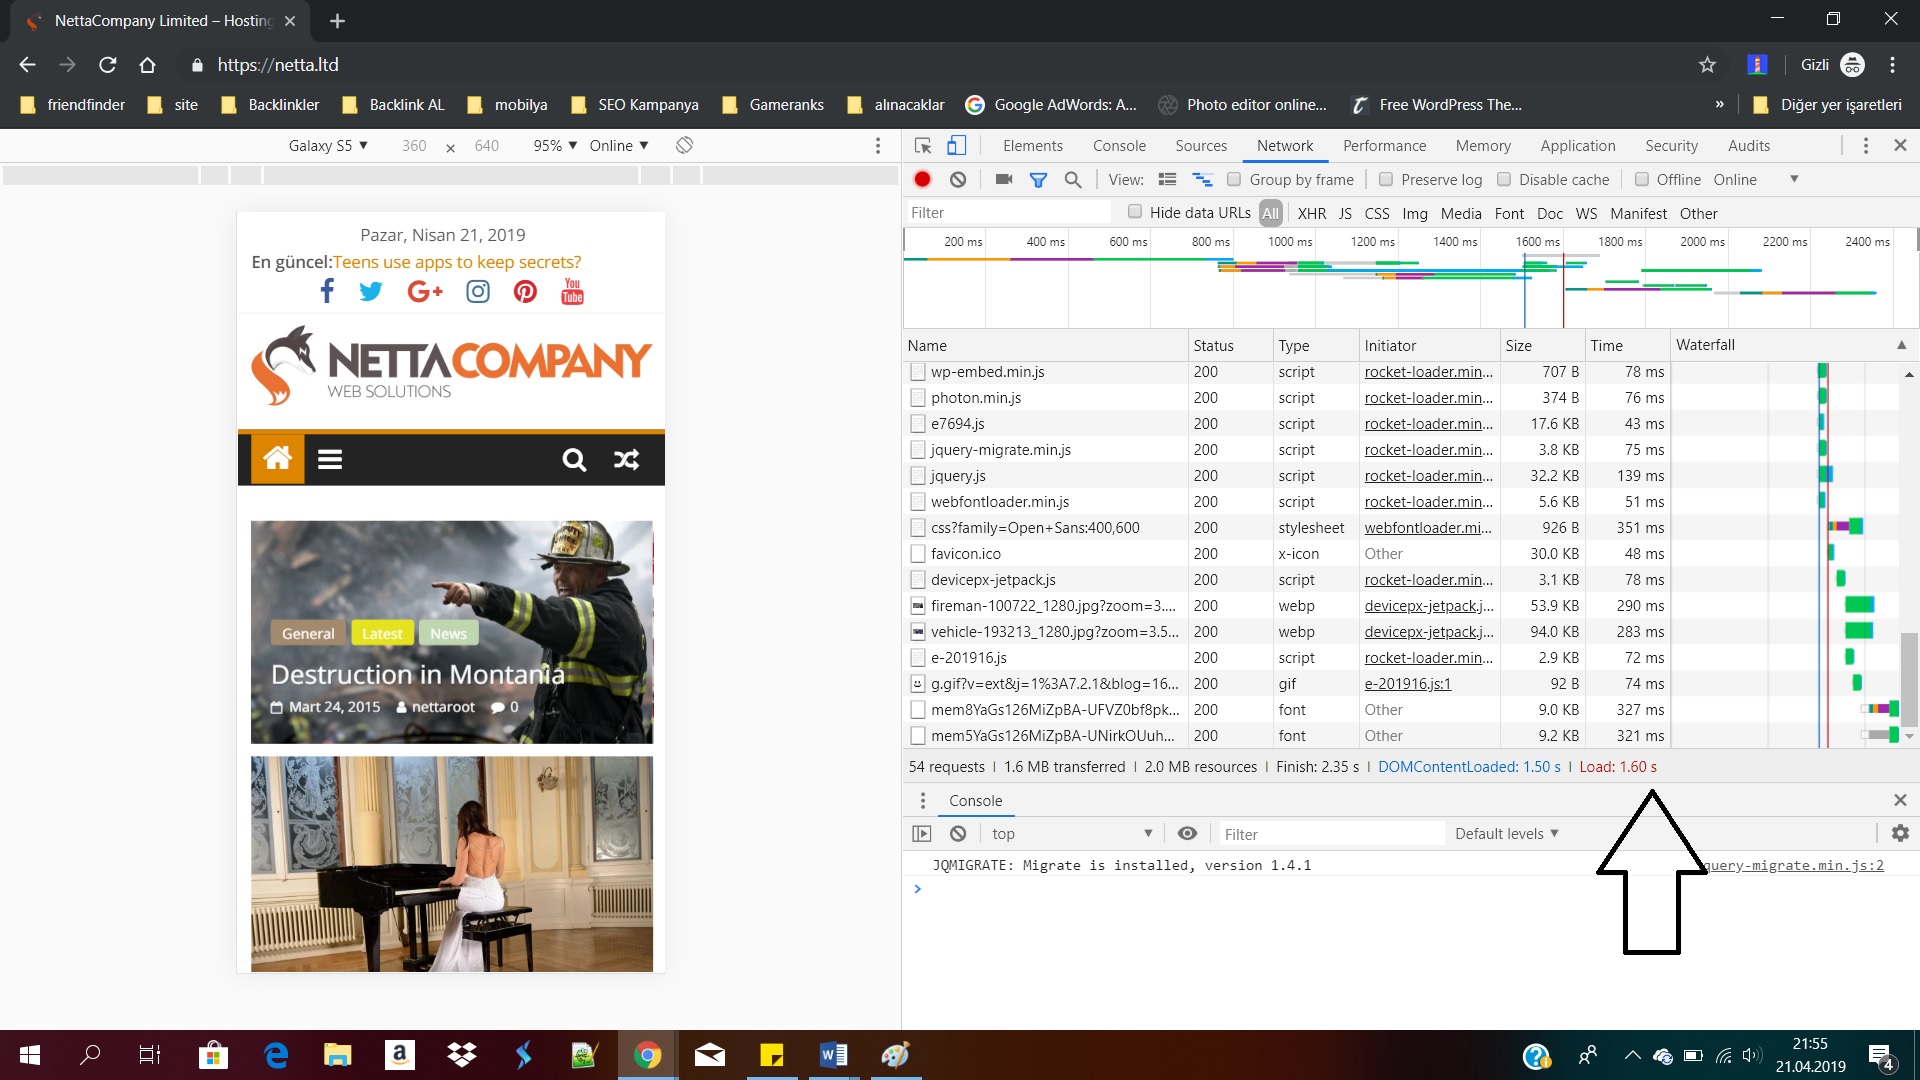Switch to the Application tab

pyautogui.click(x=1577, y=146)
